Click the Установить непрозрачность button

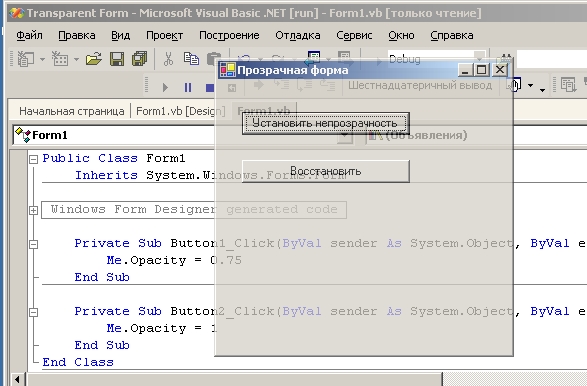click(x=325, y=123)
